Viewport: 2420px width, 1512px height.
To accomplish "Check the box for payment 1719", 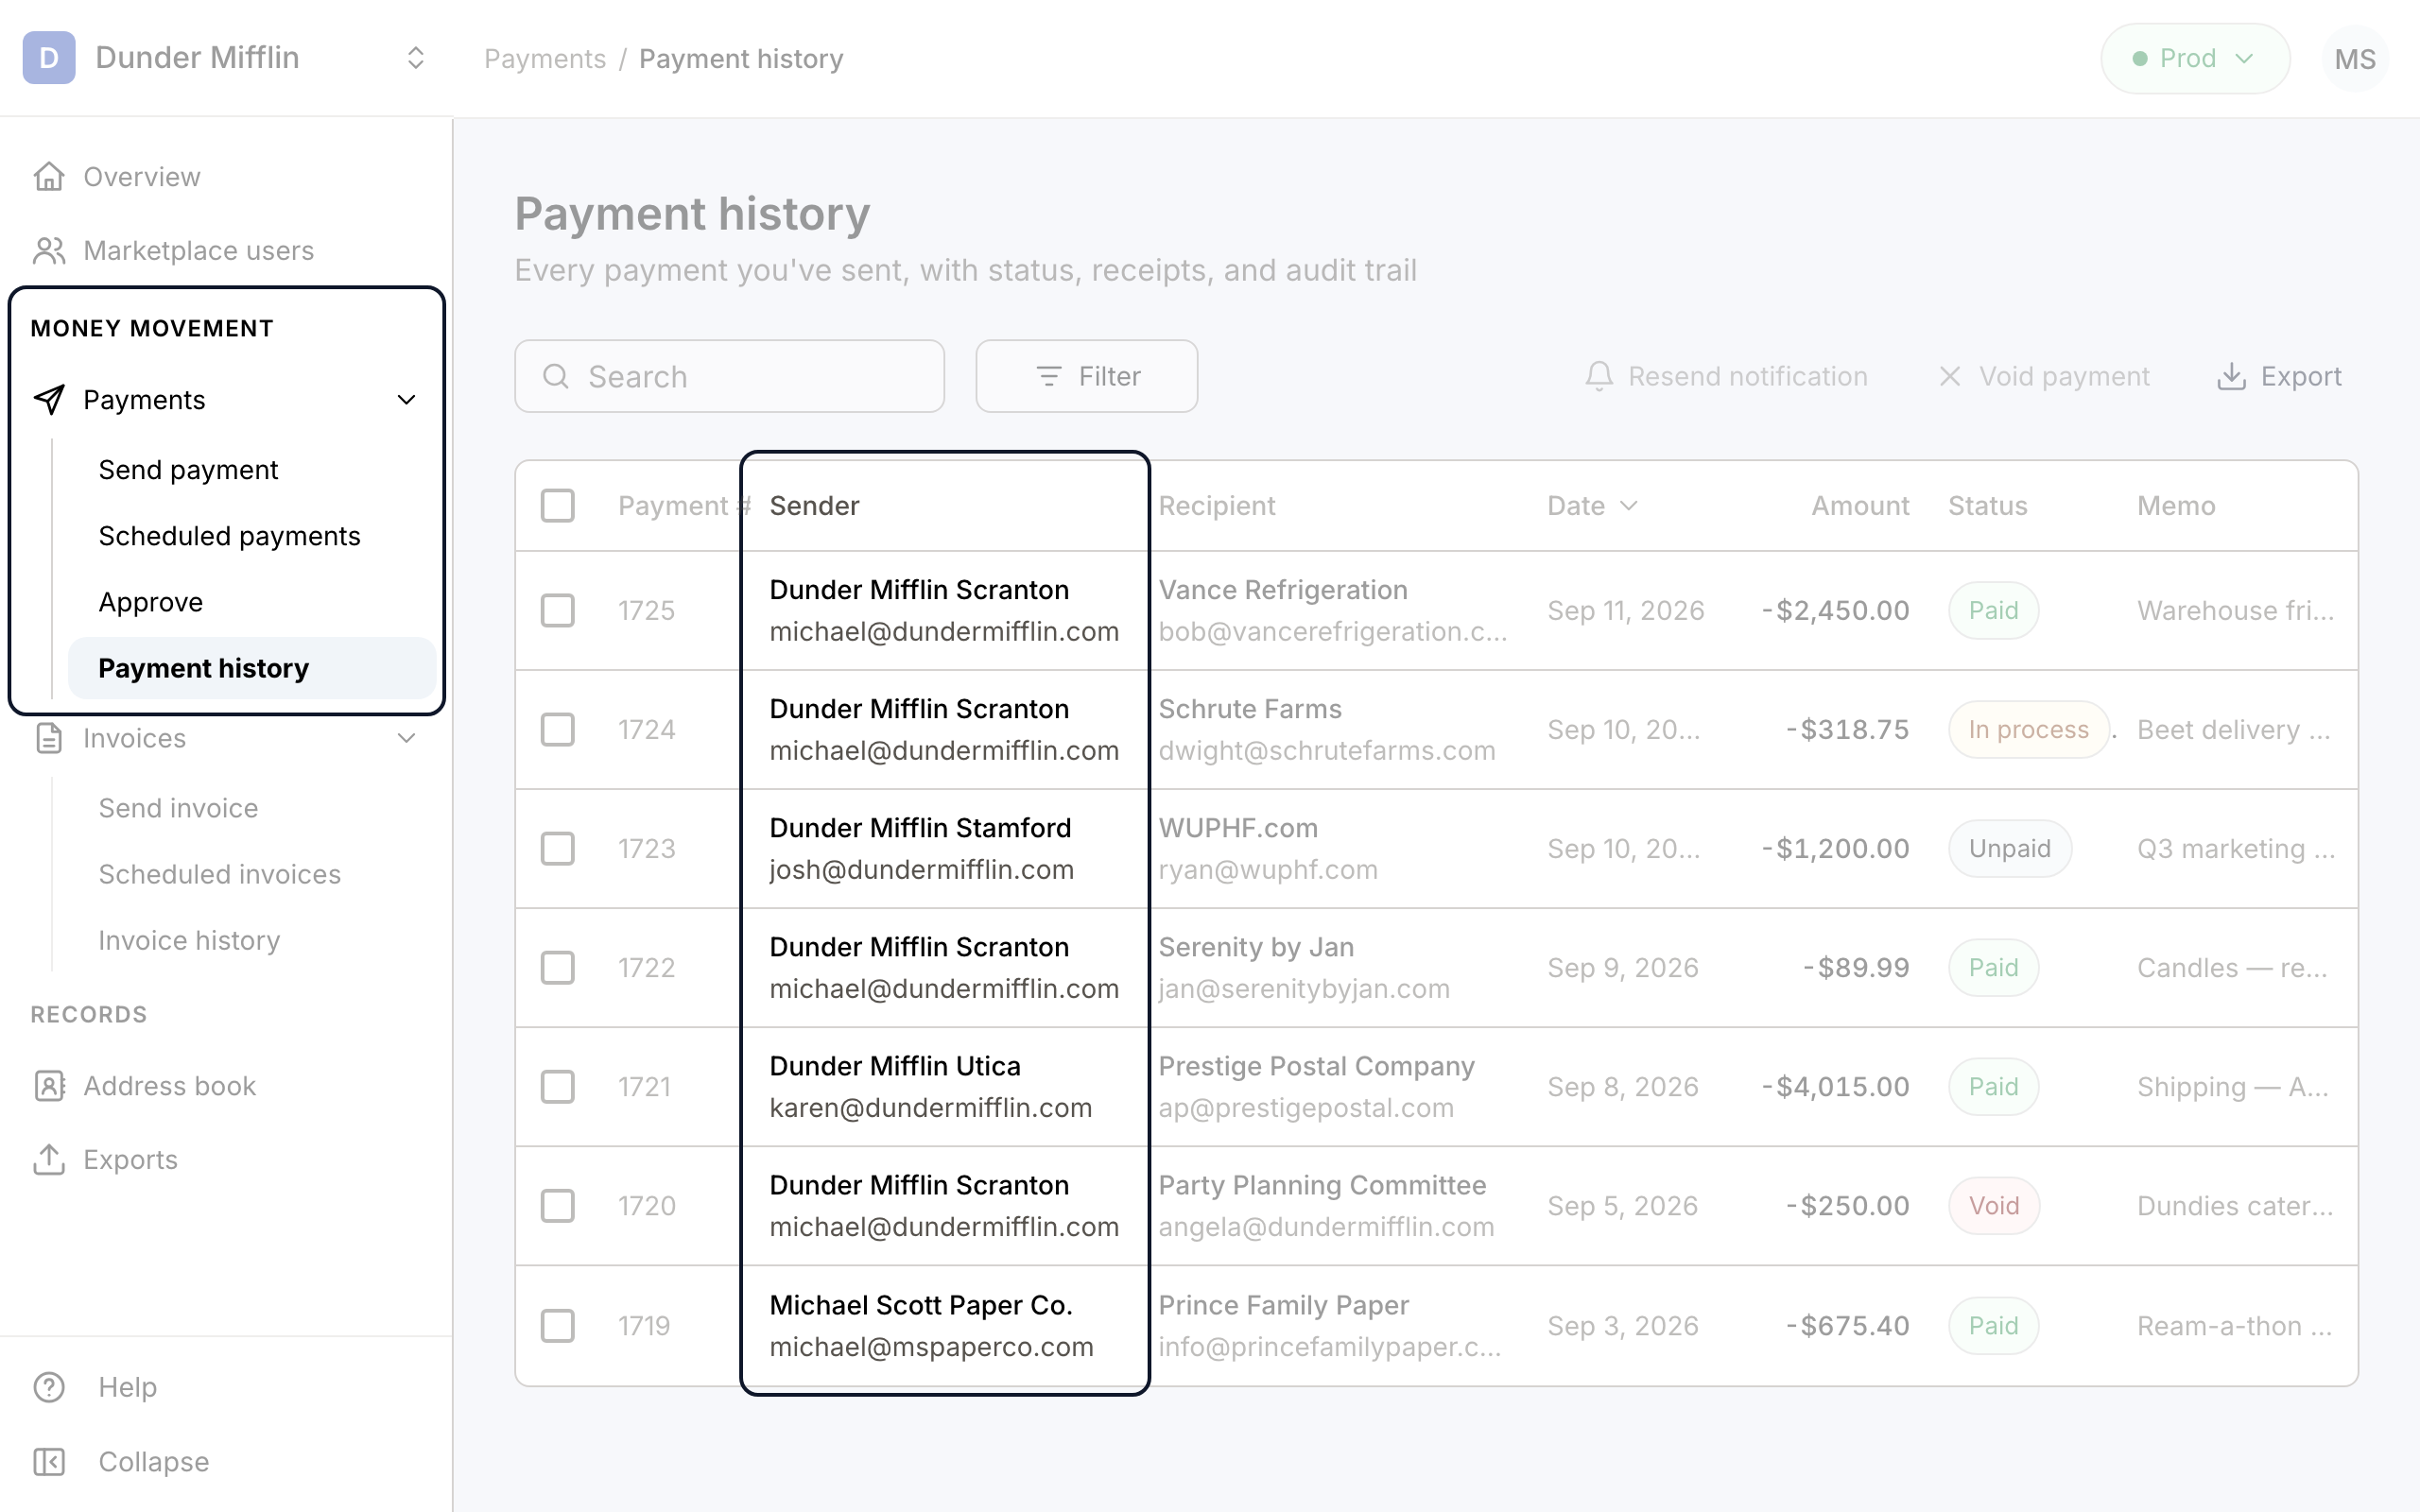I will coord(557,1325).
